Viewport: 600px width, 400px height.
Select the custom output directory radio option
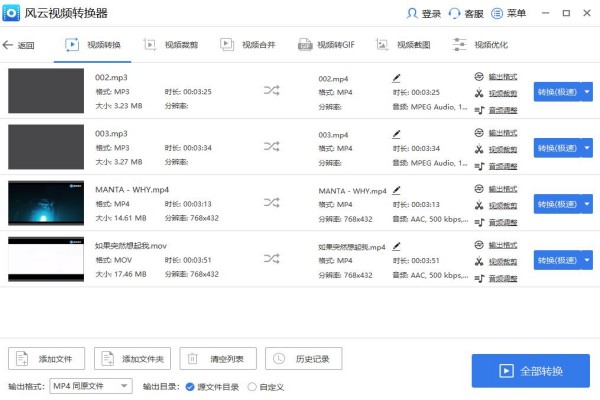(x=251, y=386)
